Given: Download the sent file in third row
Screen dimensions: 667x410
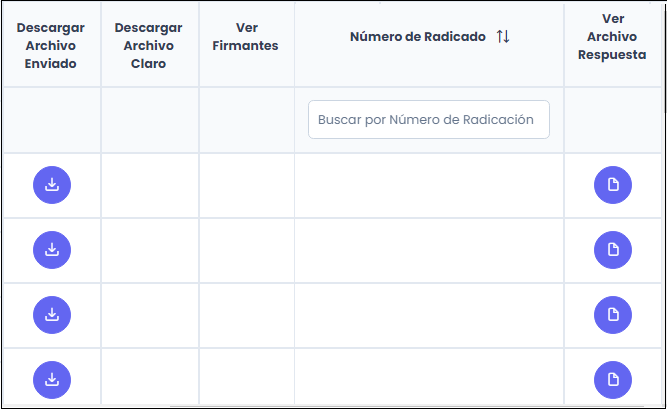Looking at the screenshot, I should point(52,315).
